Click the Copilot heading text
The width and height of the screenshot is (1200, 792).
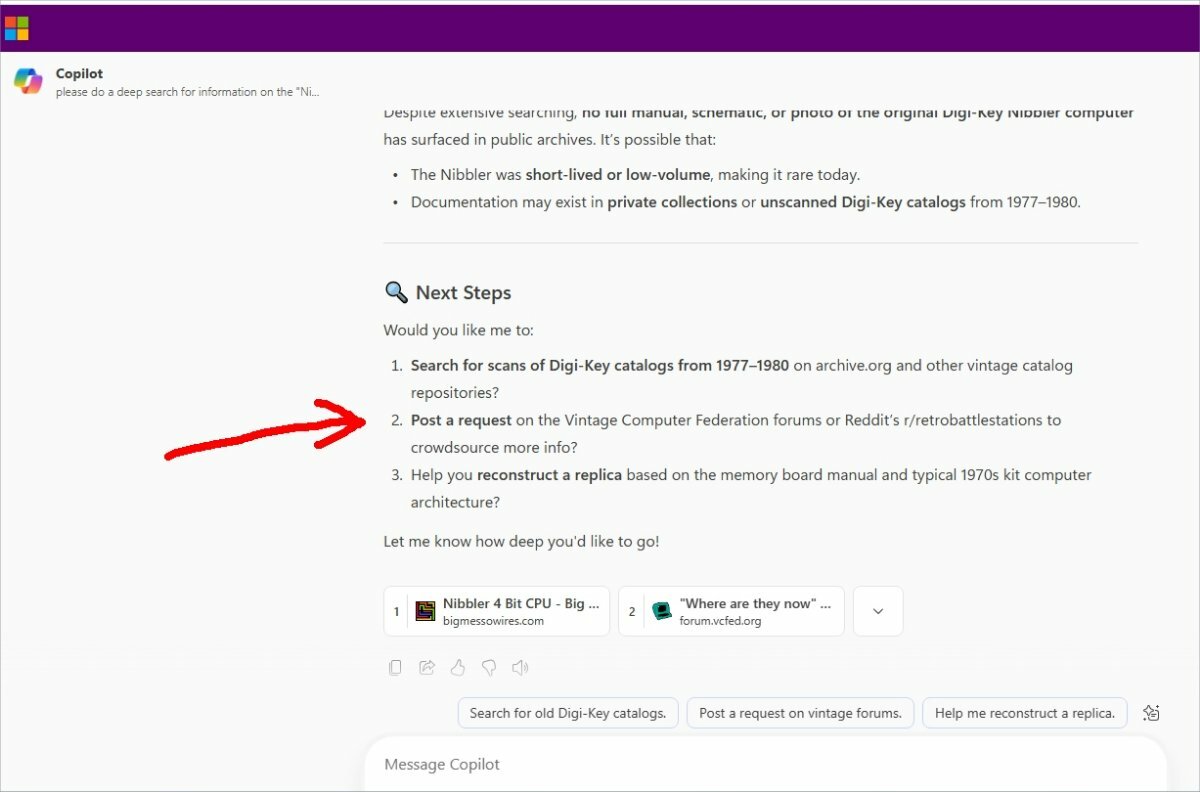(79, 74)
